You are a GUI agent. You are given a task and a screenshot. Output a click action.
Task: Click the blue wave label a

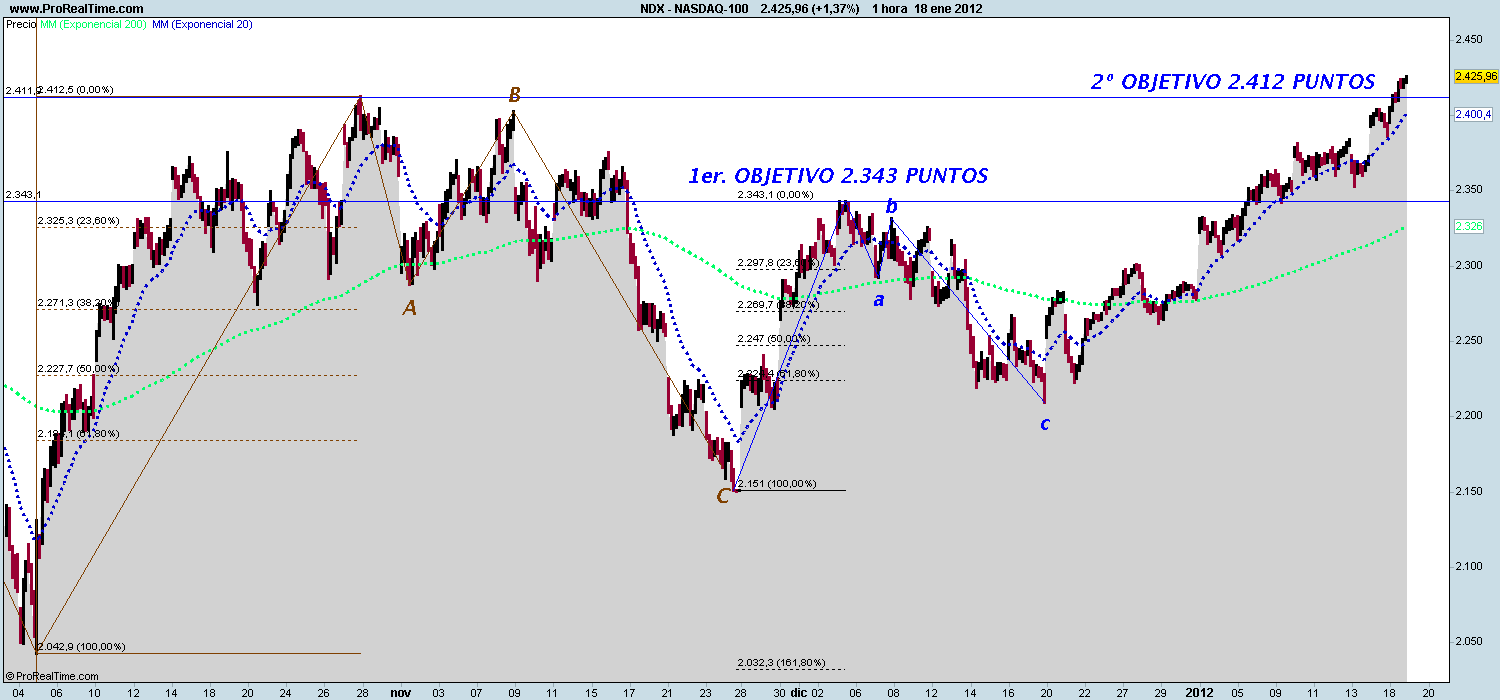pos(879,299)
